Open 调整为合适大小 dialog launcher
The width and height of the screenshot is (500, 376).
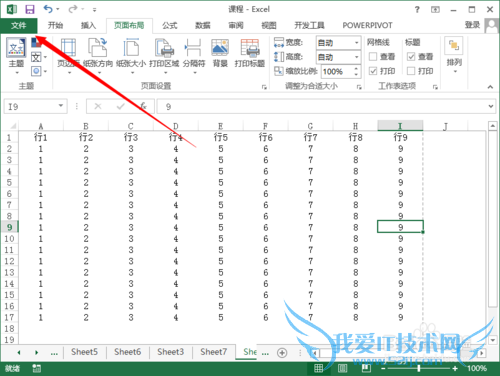359,87
